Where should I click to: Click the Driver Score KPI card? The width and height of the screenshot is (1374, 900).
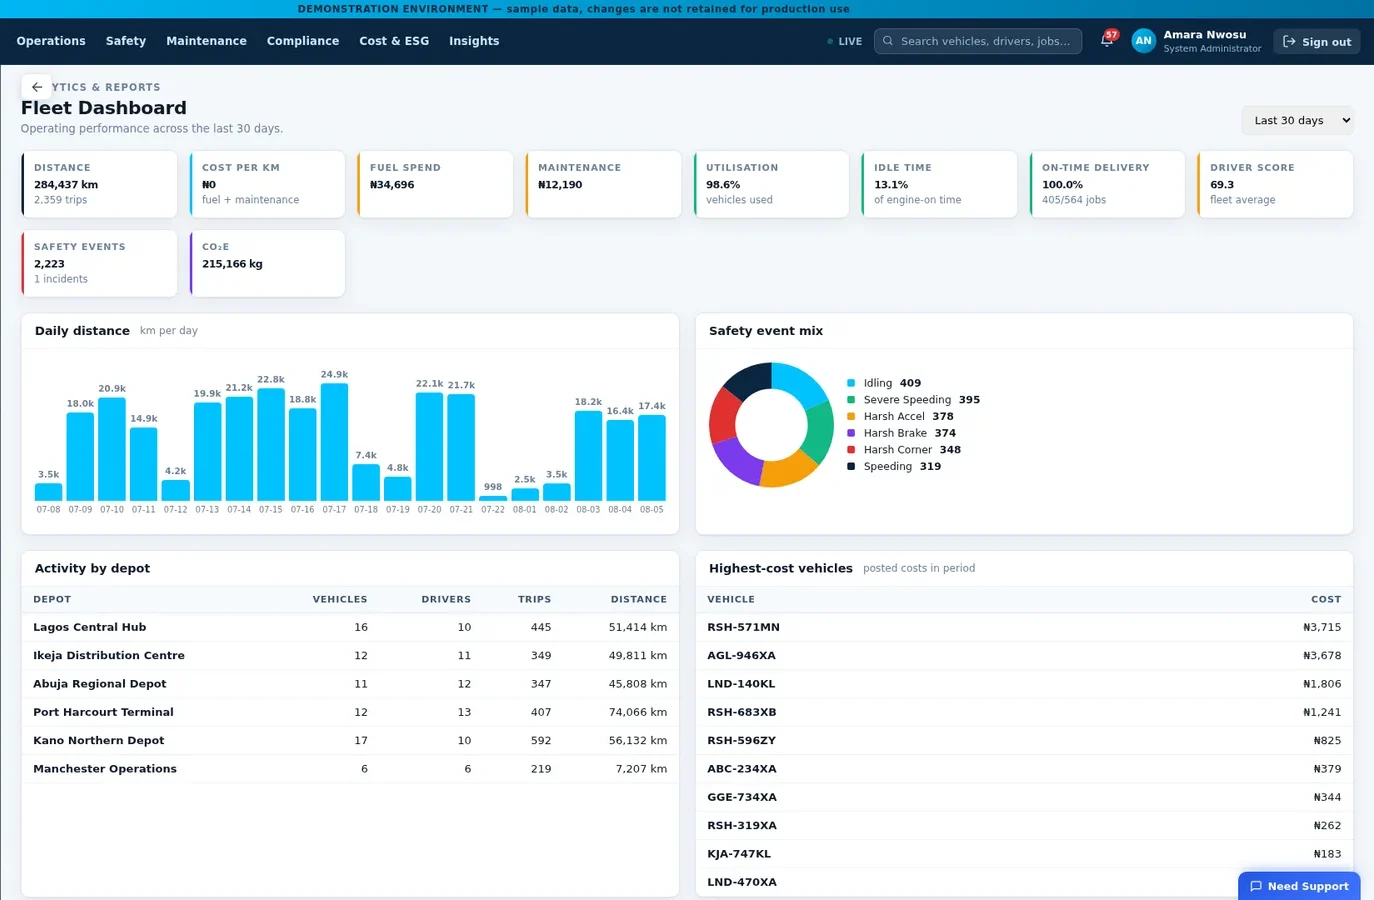pos(1275,184)
